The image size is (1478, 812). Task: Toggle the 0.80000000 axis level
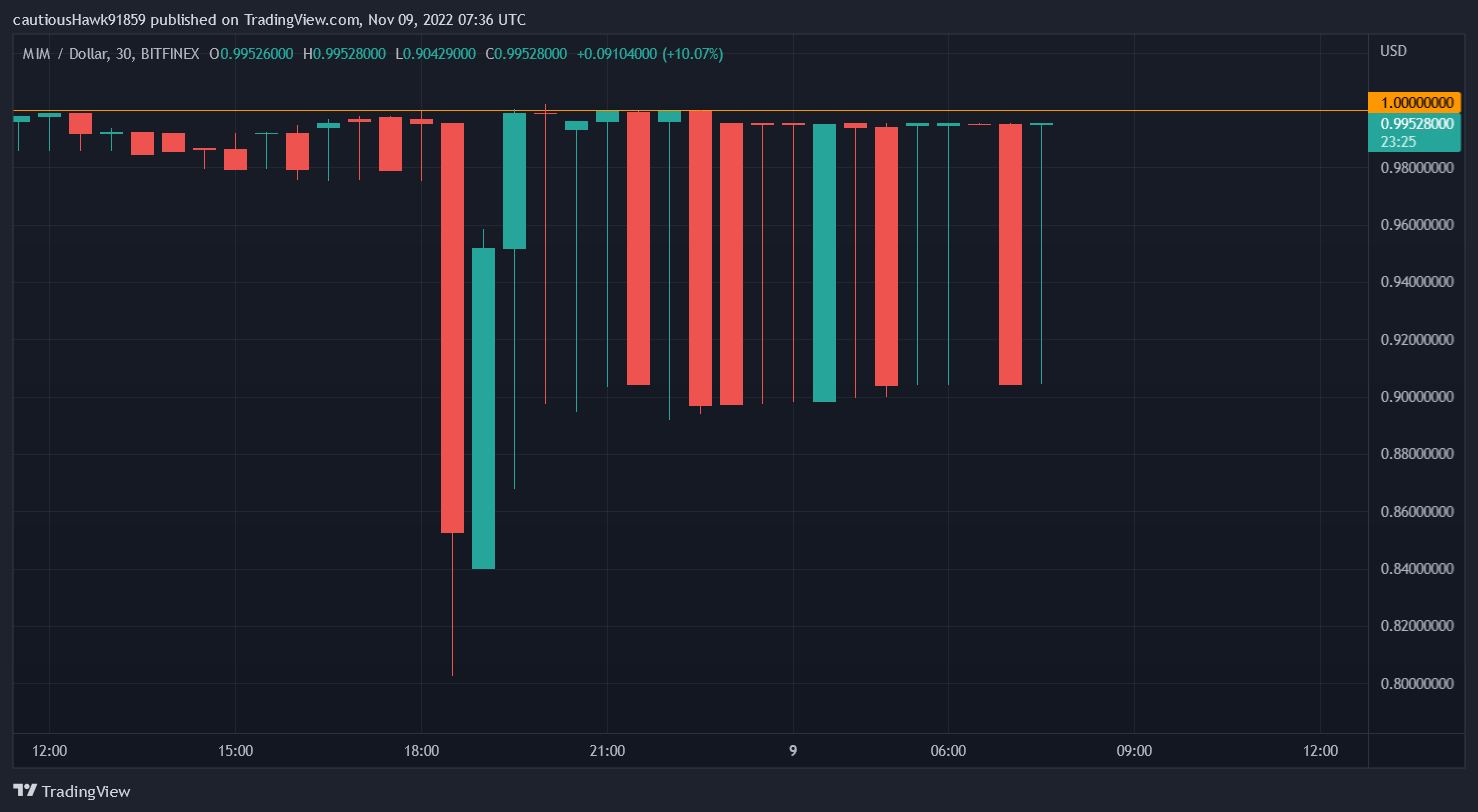[x=1416, y=684]
